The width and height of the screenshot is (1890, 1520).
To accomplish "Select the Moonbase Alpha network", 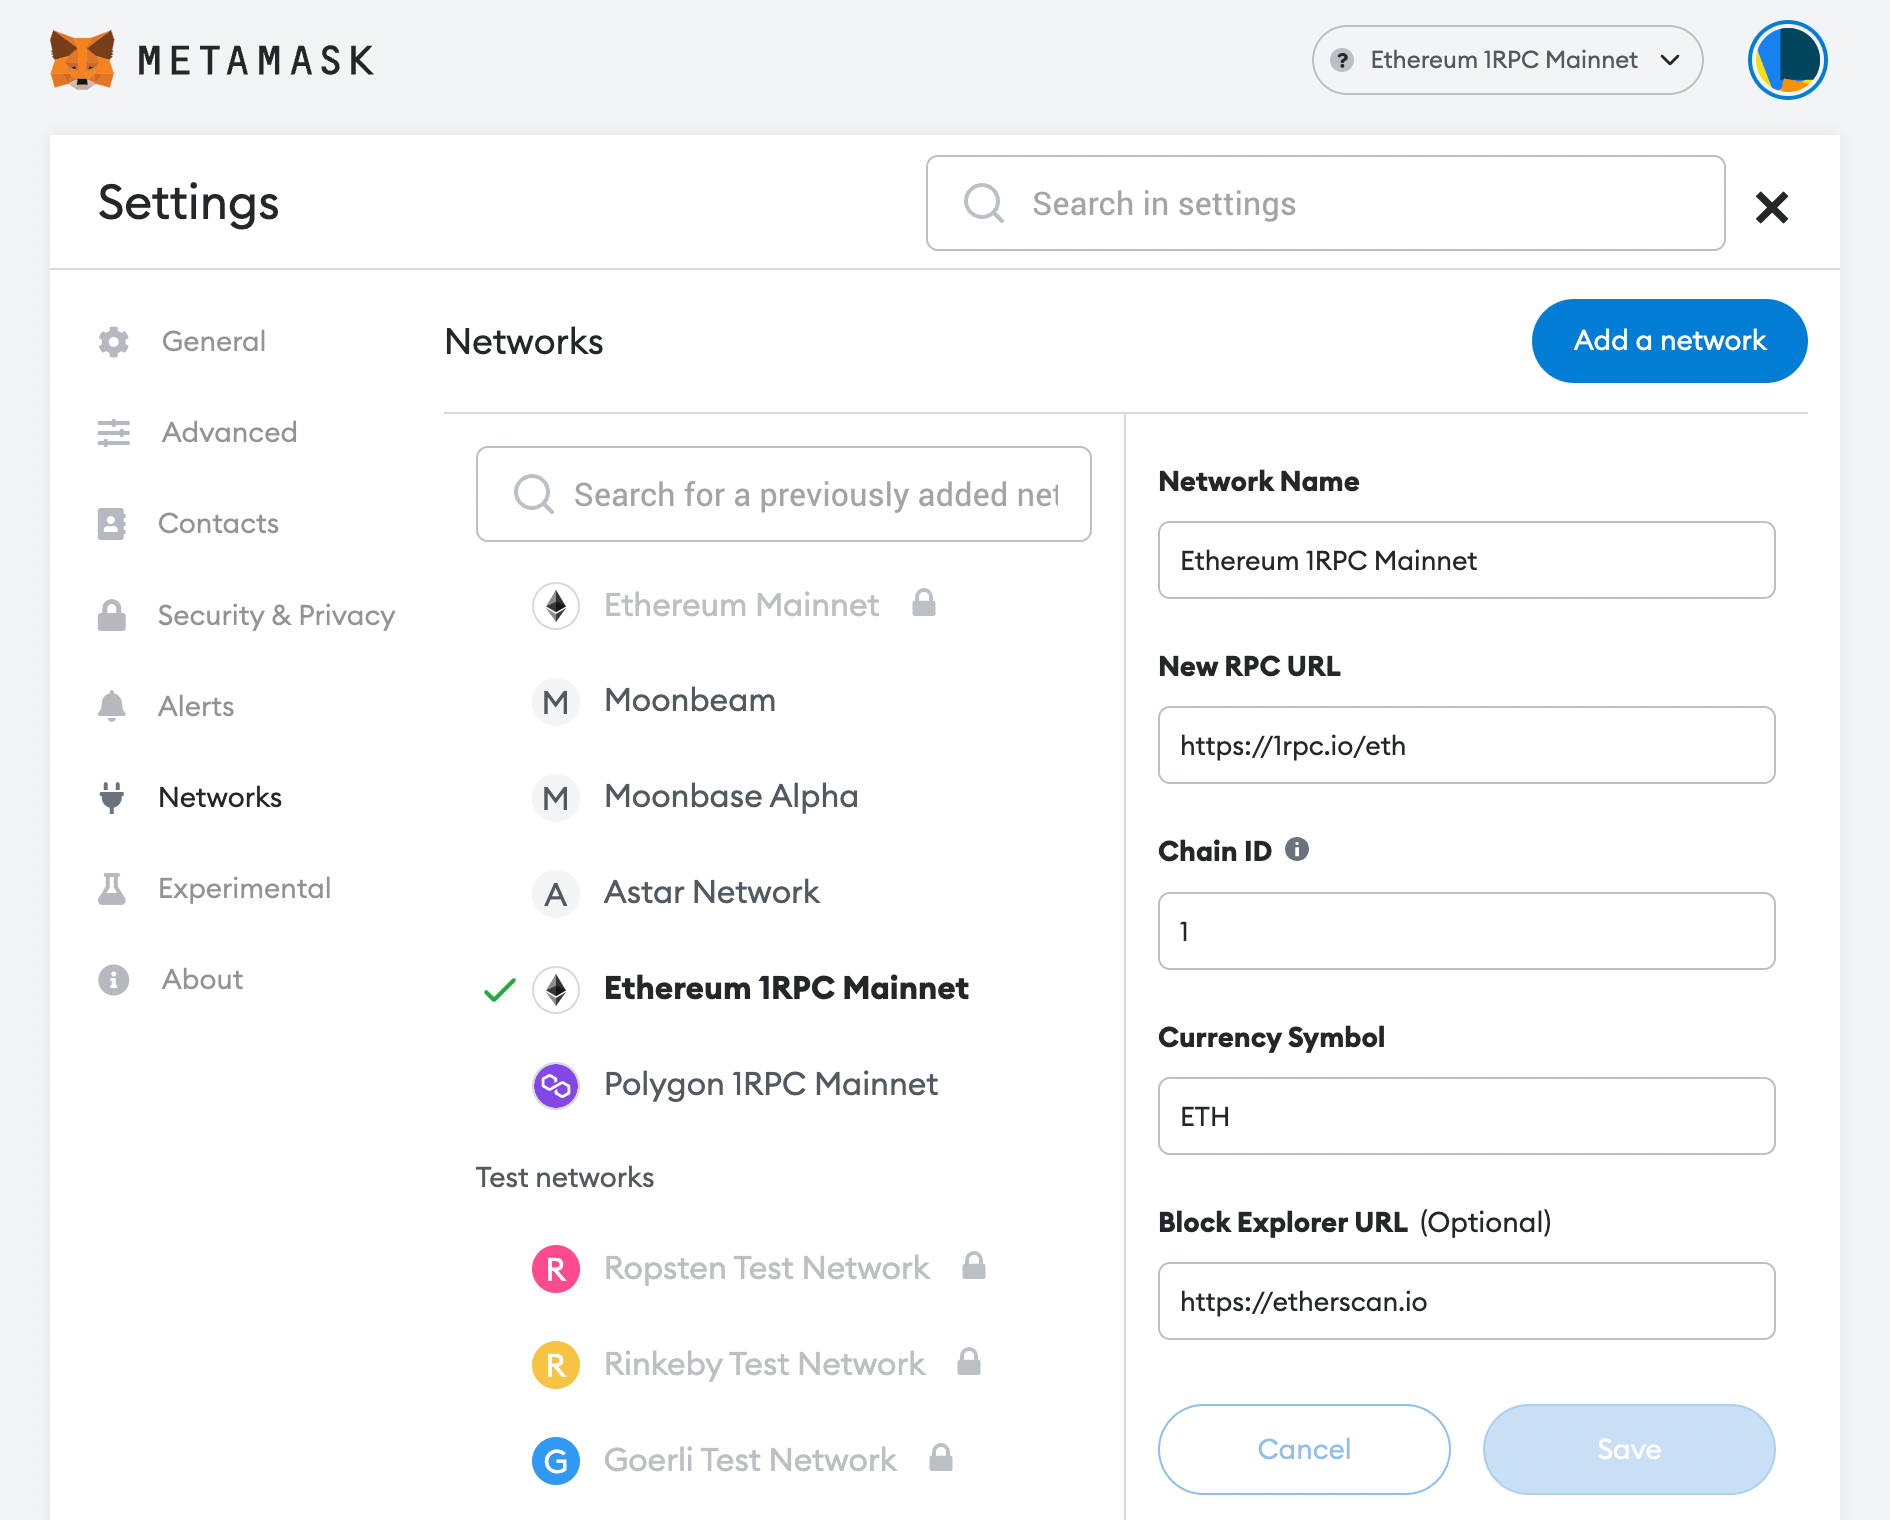I will click(x=731, y=796).
